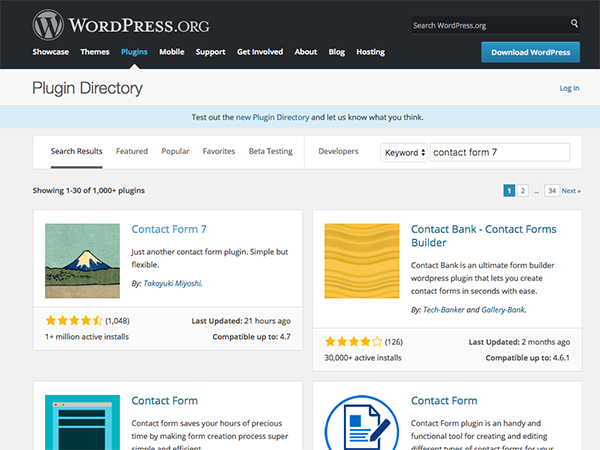Follow the new Plugin Directory link

(272, 117)
